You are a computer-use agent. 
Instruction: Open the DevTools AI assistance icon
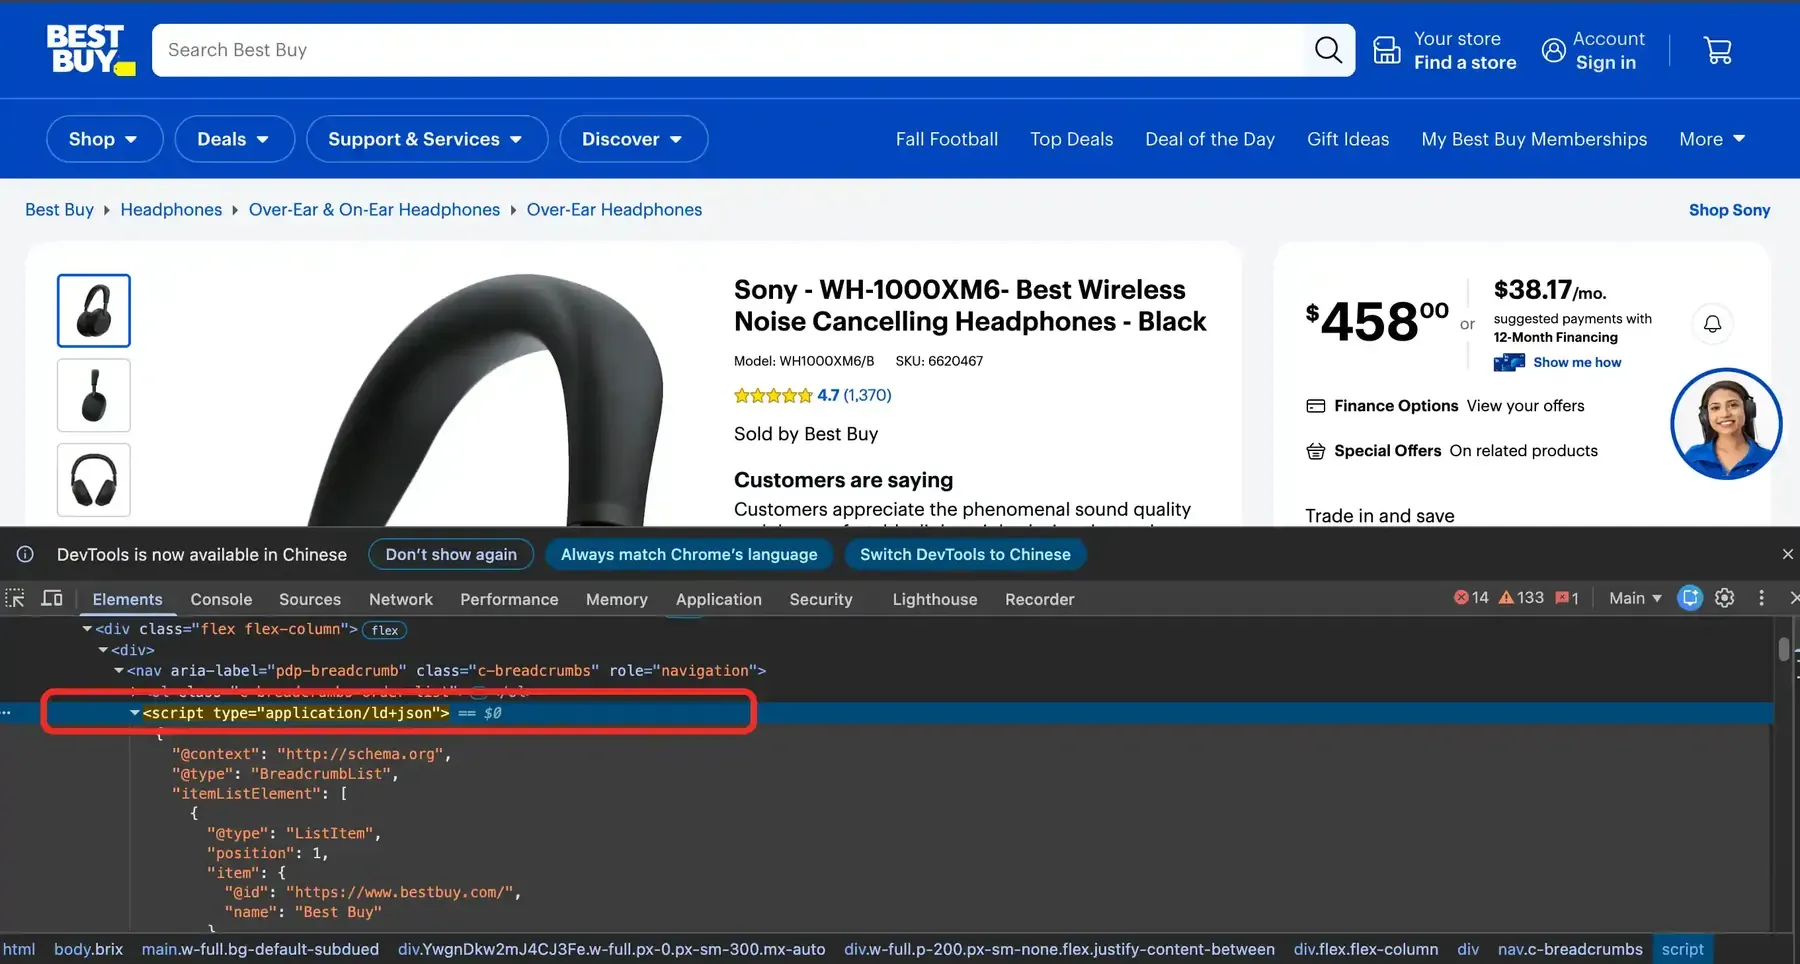point(1690,598)
